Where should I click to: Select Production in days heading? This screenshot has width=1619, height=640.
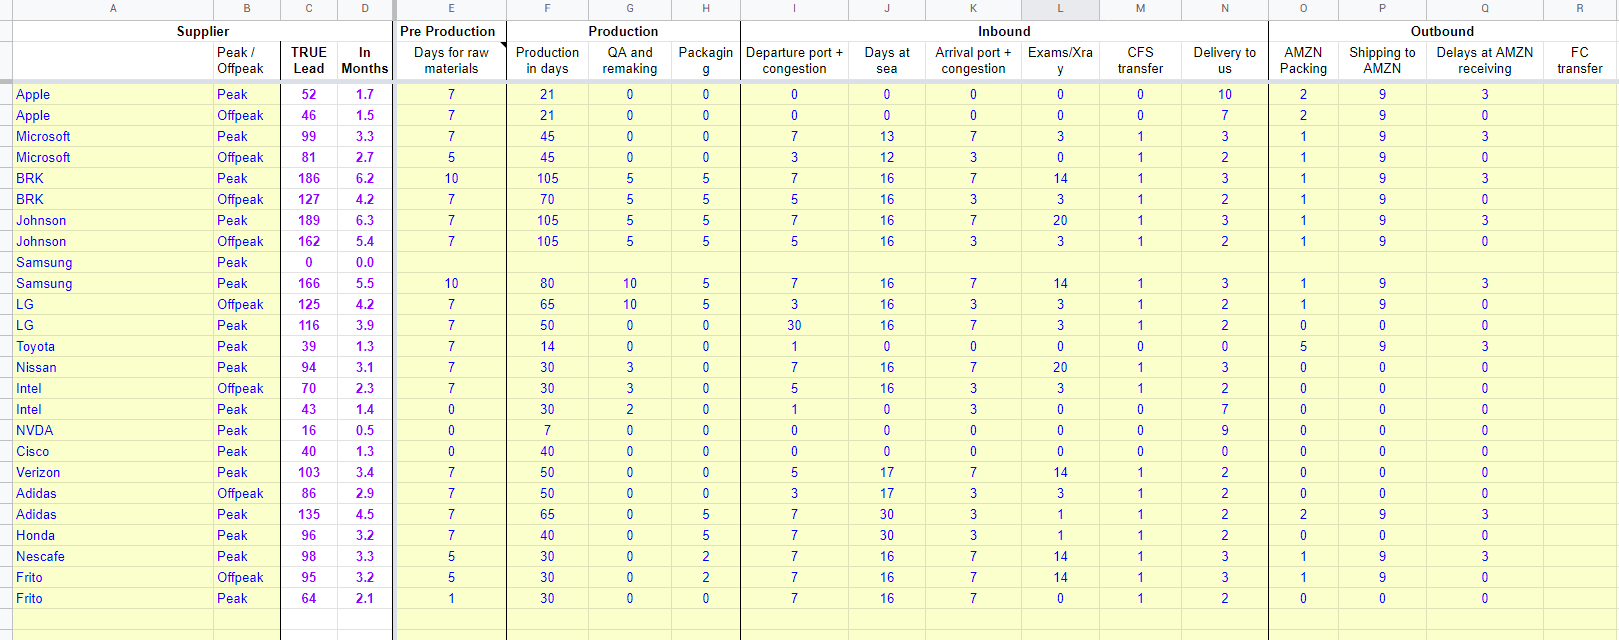[547, 60]
